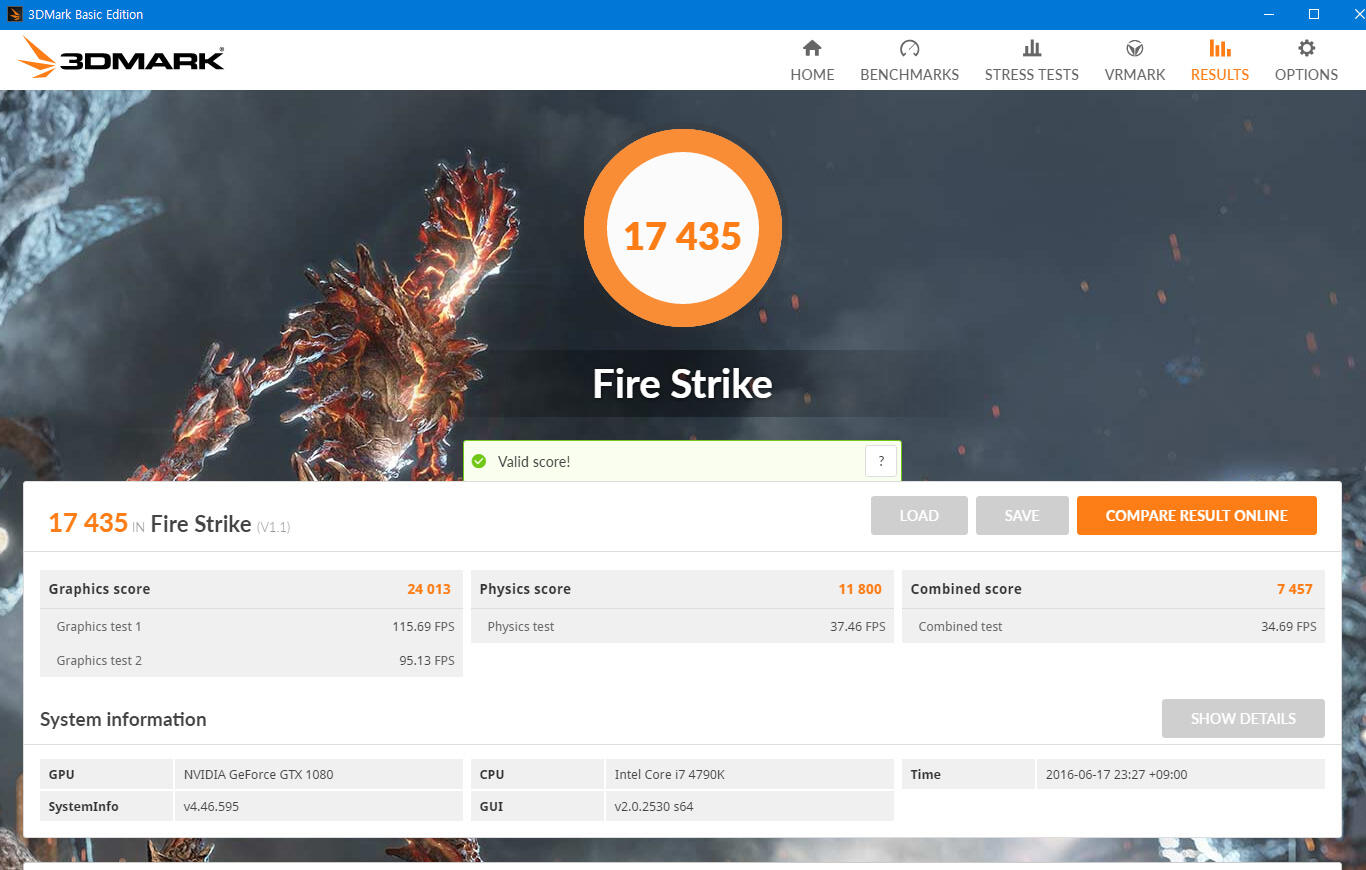
Task: Click the Graphics score heading
Action: tap(99, 589)
